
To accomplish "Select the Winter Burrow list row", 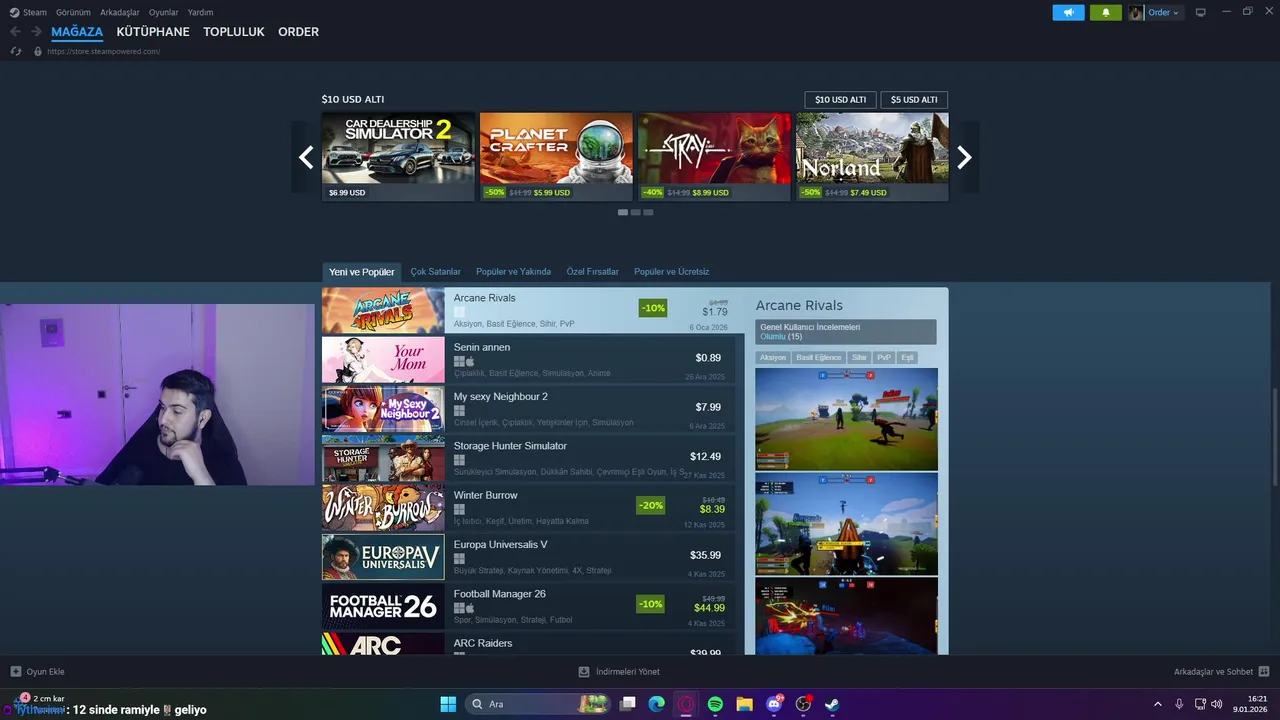I will [x=529, y=508].
